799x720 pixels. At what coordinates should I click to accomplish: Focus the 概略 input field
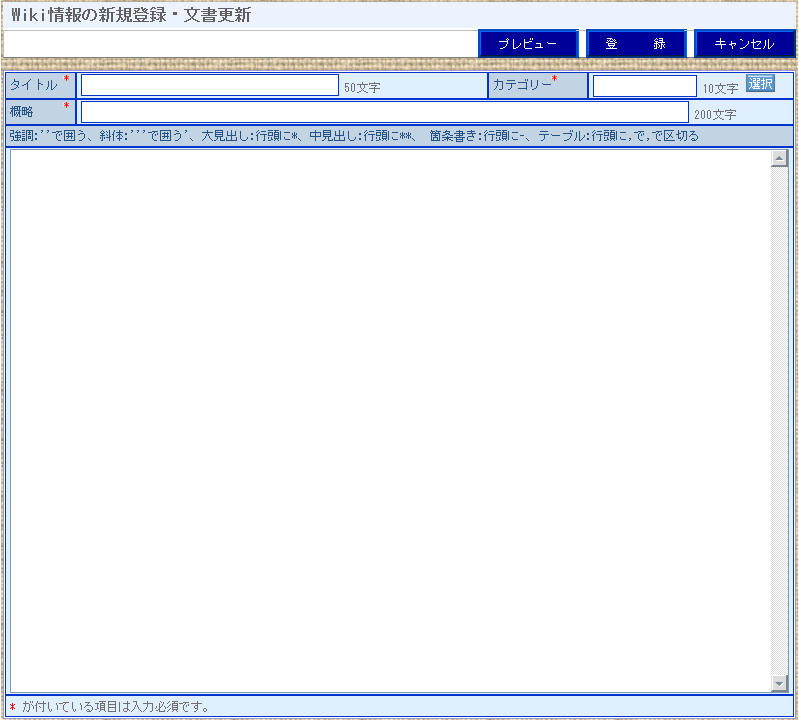[385, 112]
